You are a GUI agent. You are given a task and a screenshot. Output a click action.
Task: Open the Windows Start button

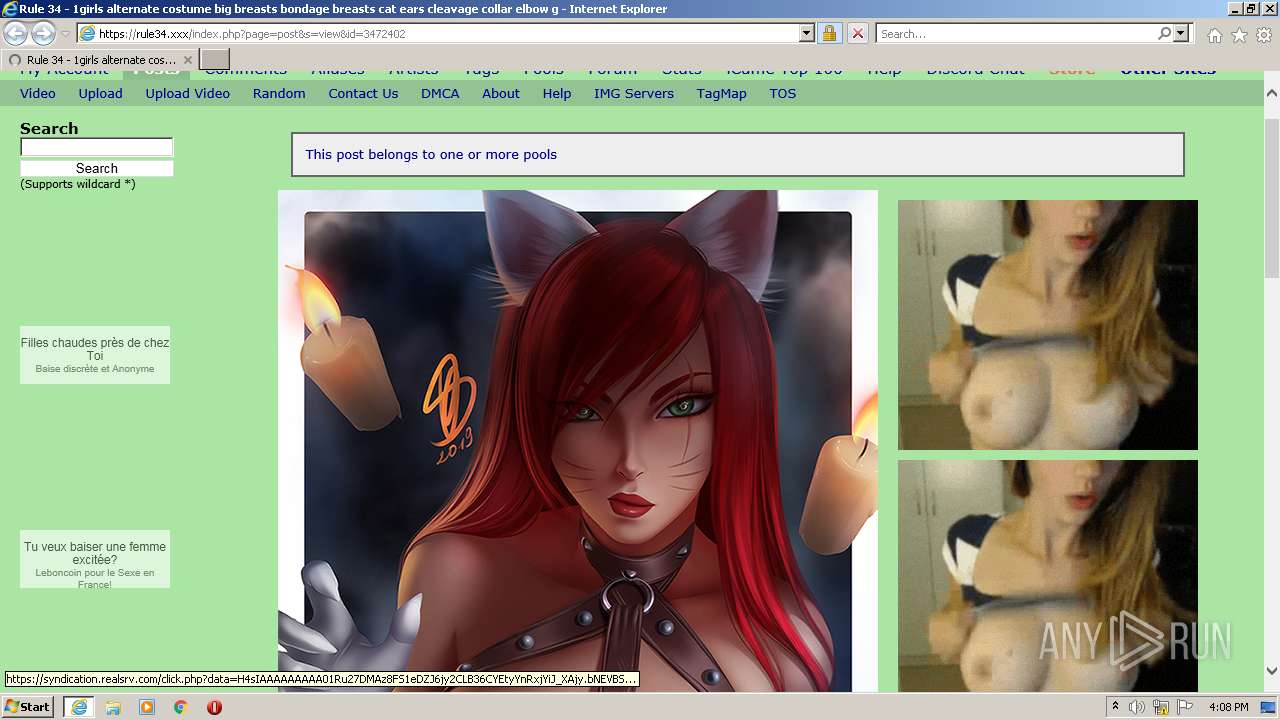(x=27, y=707)
